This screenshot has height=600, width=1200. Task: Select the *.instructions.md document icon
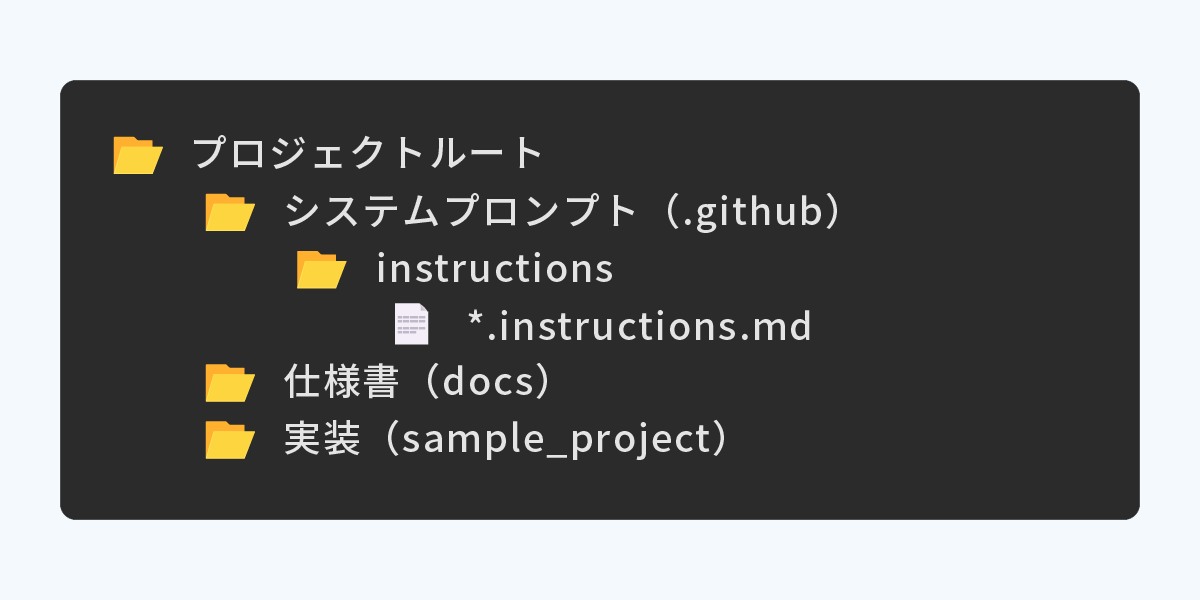(412, 325)
